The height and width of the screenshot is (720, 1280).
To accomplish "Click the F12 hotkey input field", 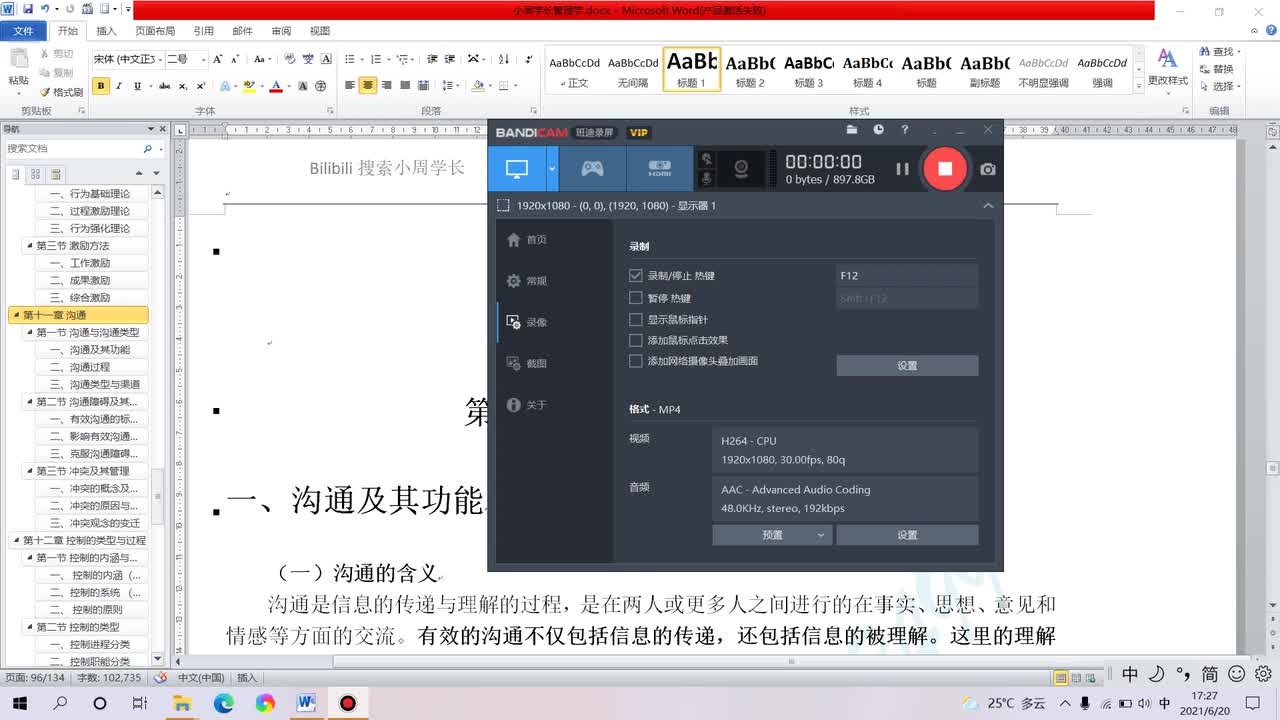I will point(907,275).
